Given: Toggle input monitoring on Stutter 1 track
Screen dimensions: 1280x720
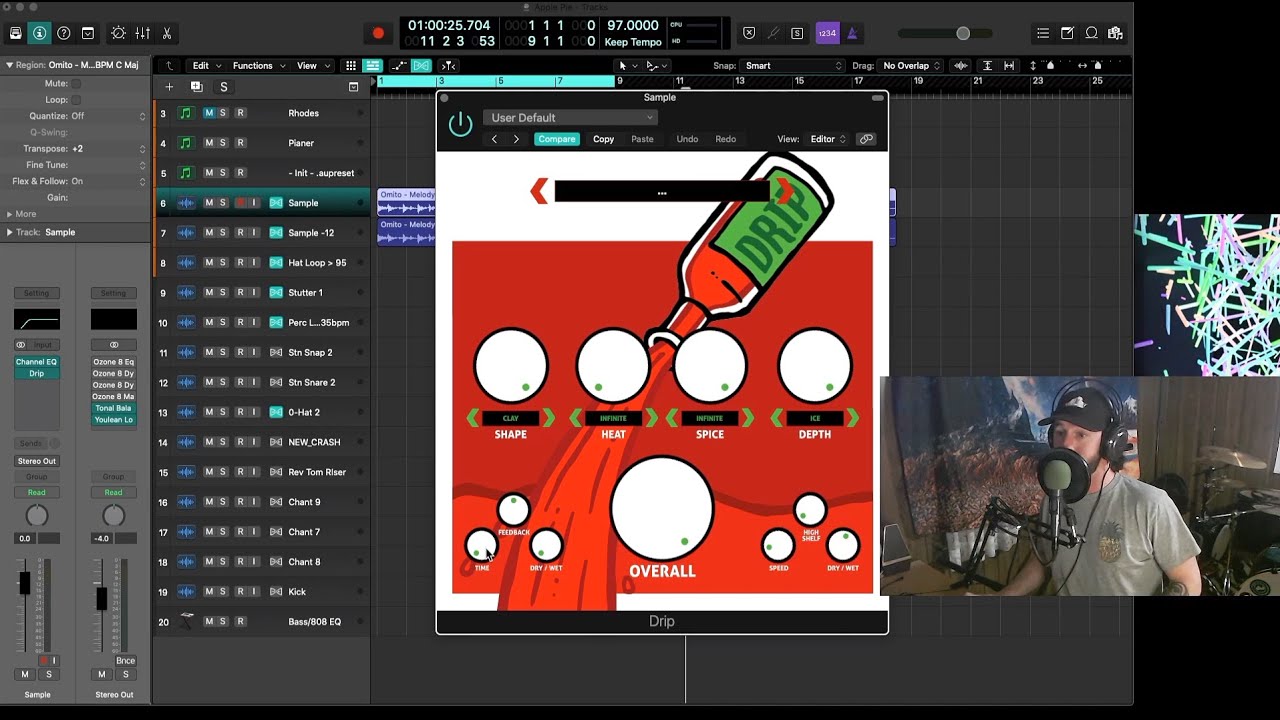Looking at the screenshot, I should pos(254,293).
